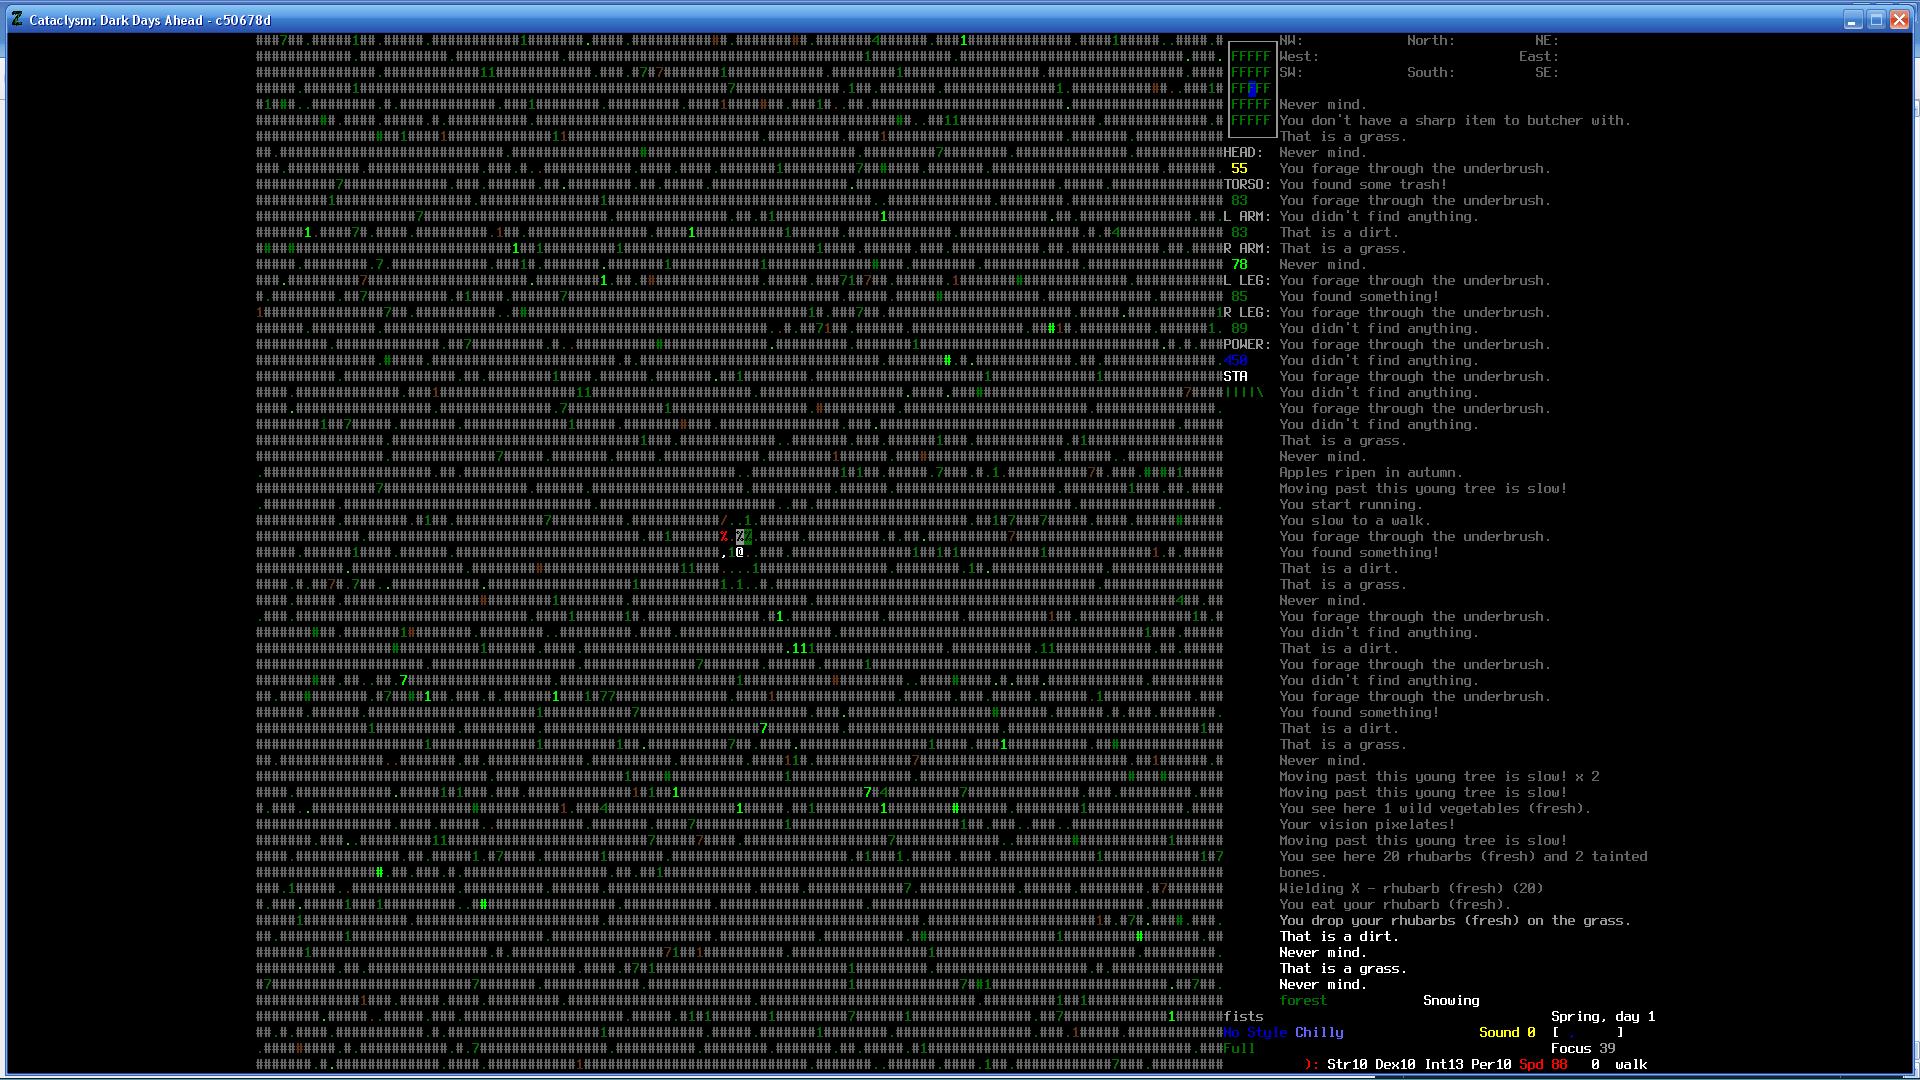Click the player @ character on map
Image resolution: width=1920 pixels, height=1080 pixels.
click(x=740, y=552)
